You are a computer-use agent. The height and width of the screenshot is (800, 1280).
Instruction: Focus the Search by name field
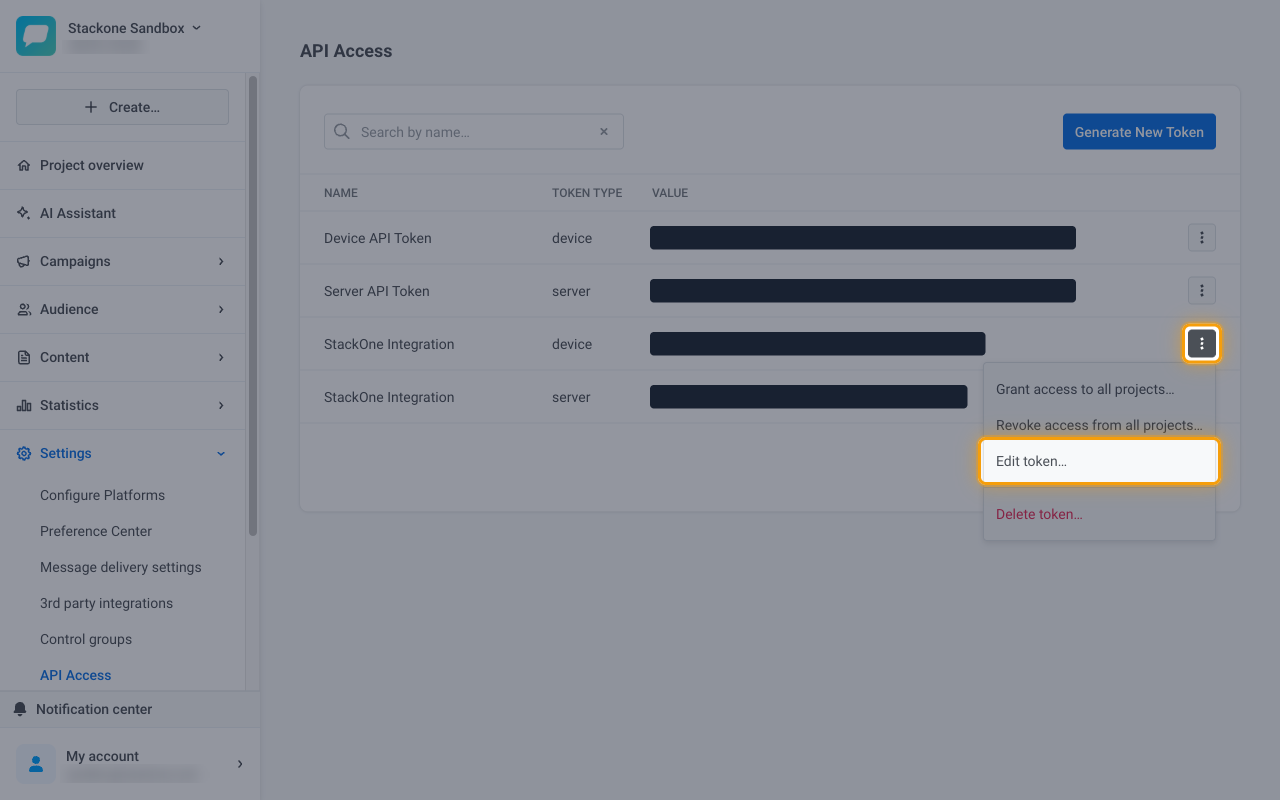pos(474,132)
